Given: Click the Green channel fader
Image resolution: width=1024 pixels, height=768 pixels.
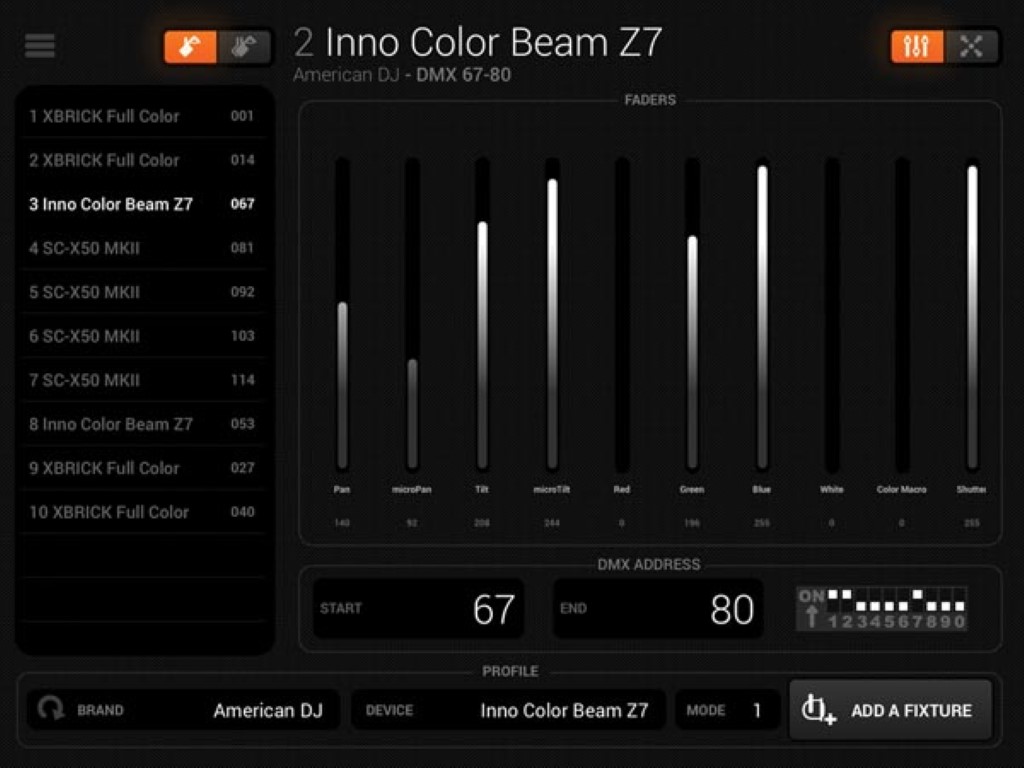Looking at the screenshot, I should click(x=692, y=352).
